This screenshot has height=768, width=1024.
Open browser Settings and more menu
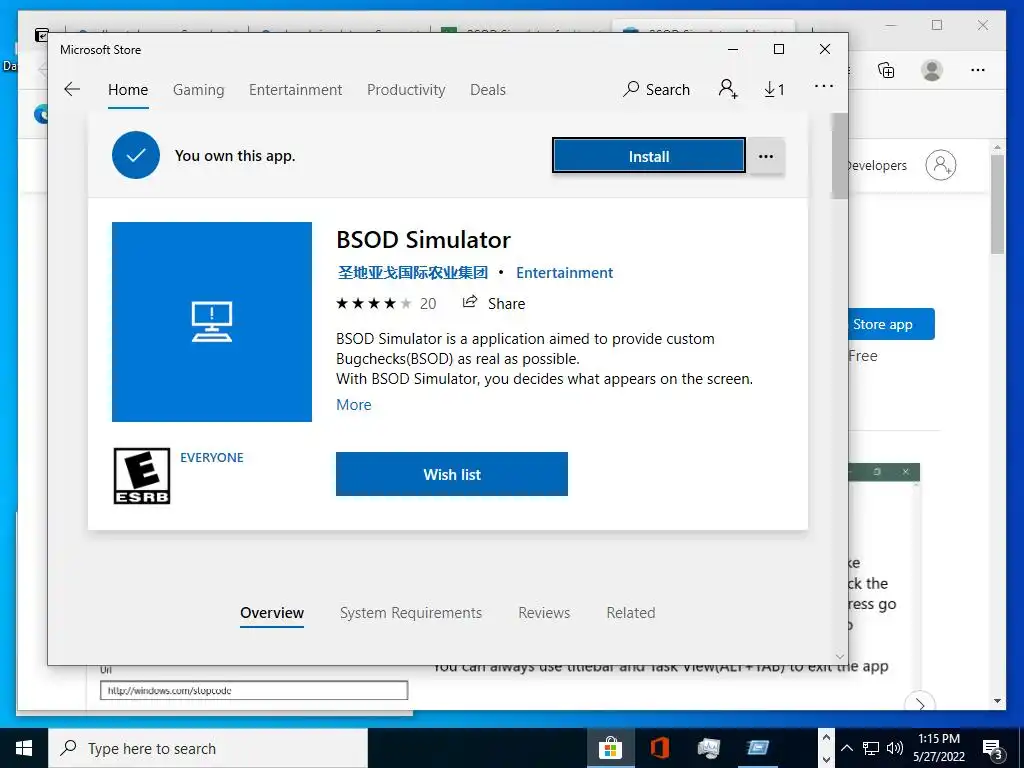pyautogui.click(x=978, y=70)
